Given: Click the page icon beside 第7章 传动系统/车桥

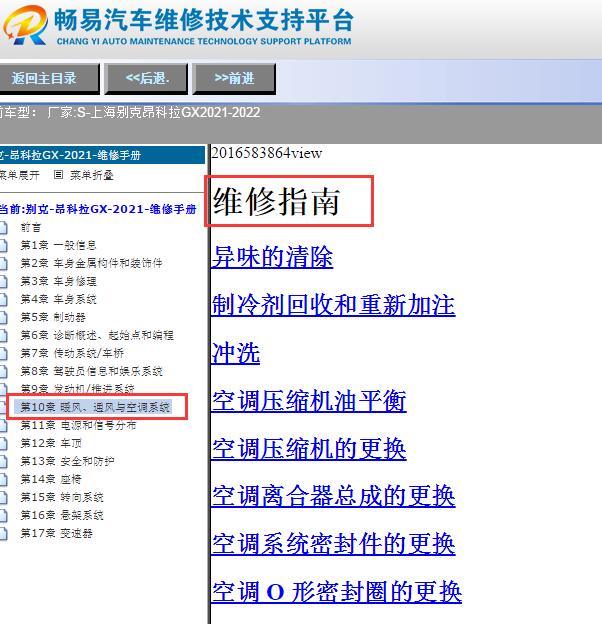Looking at the screenshot, I should click(x=3, y=353).
